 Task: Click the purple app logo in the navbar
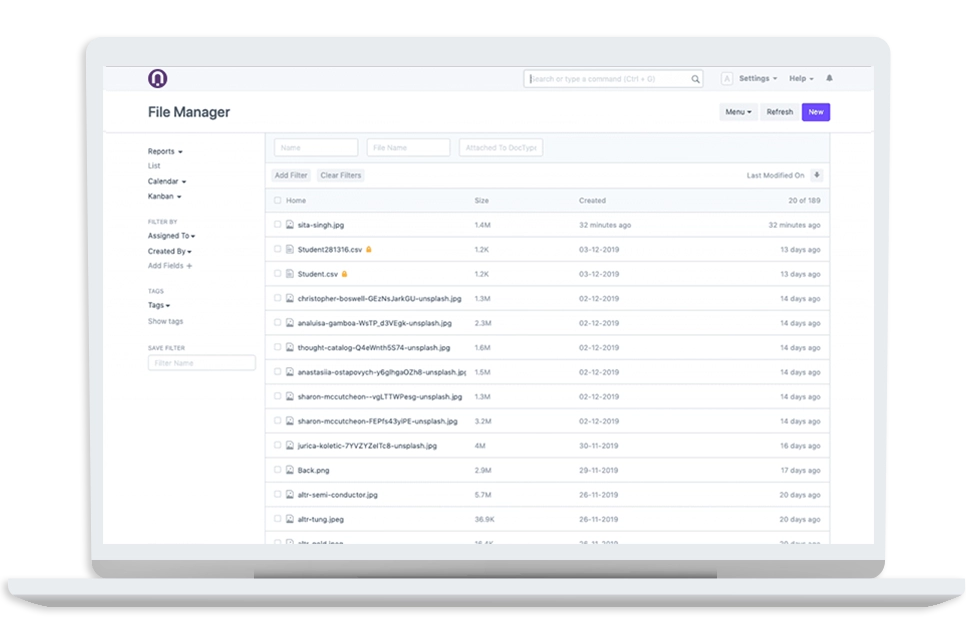(157, 79)
